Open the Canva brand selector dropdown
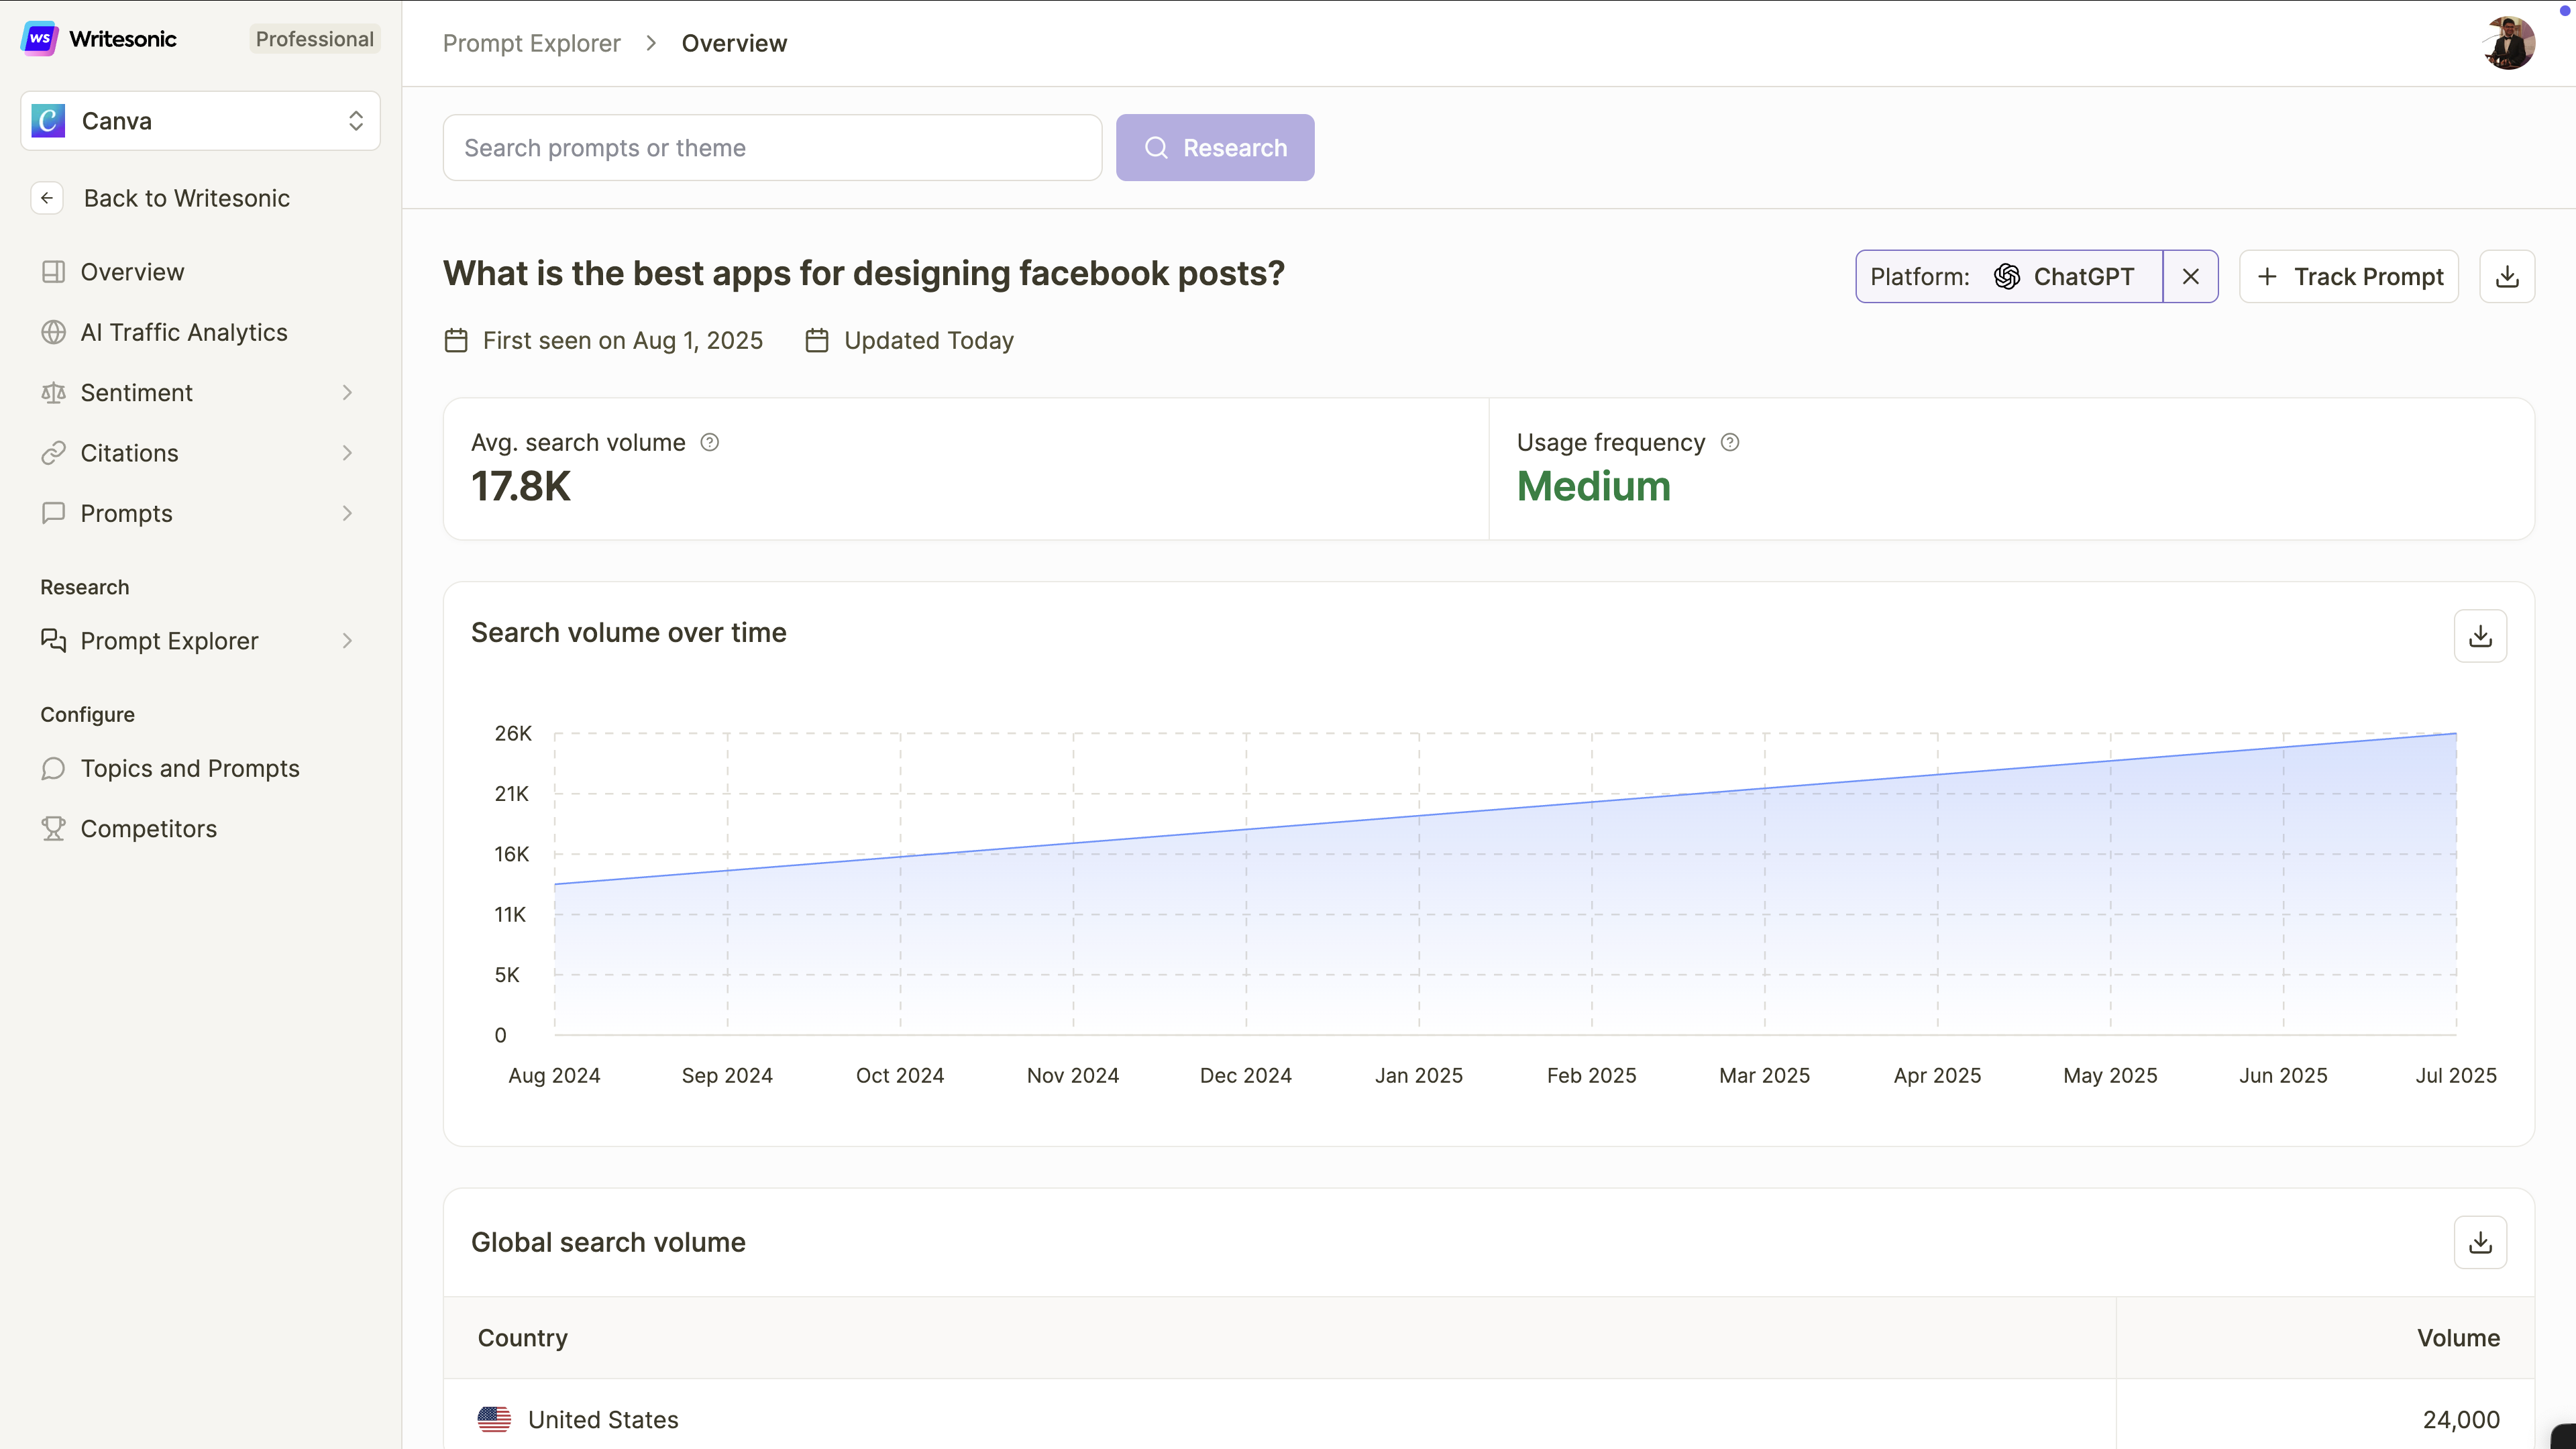Viewport: 2576px width, 1449px height. click(200, 121)
